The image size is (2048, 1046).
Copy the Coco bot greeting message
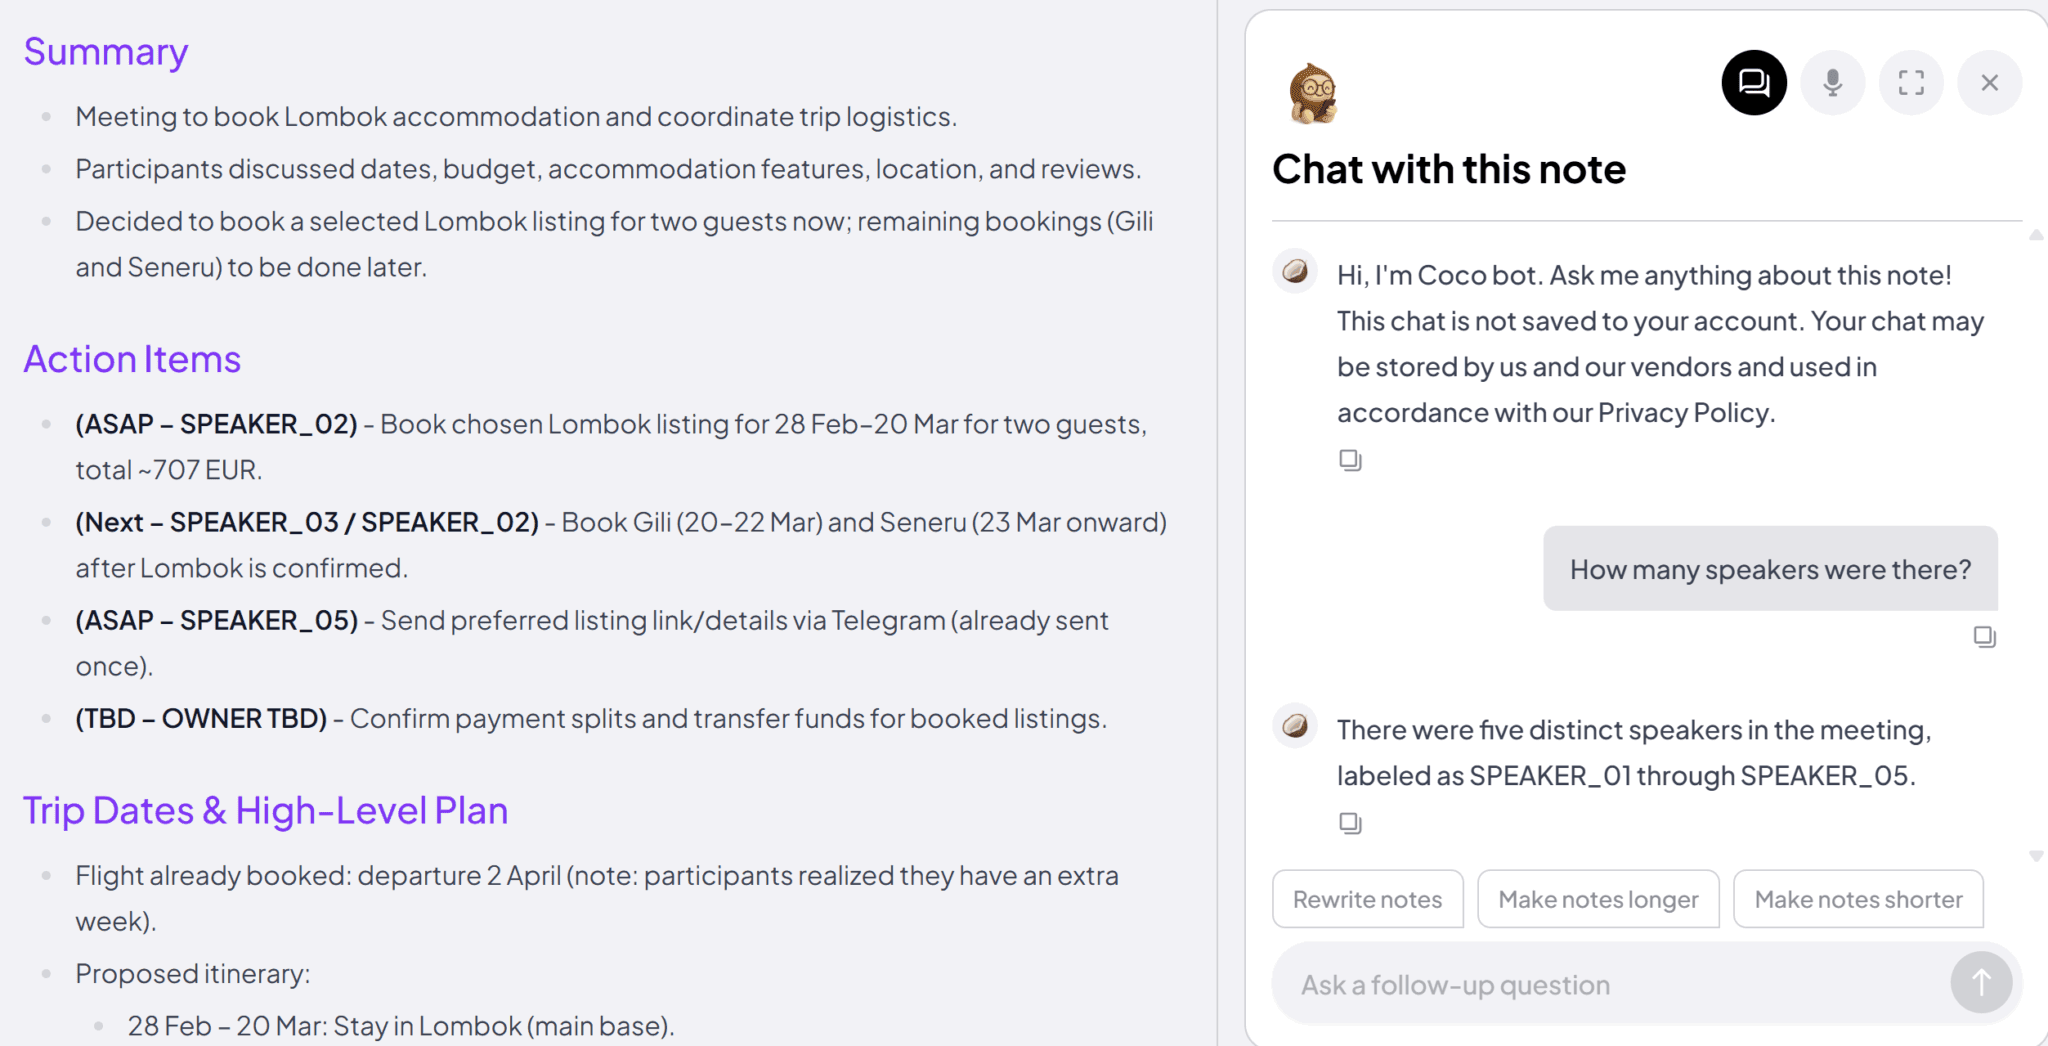[x=1350, y=460]
